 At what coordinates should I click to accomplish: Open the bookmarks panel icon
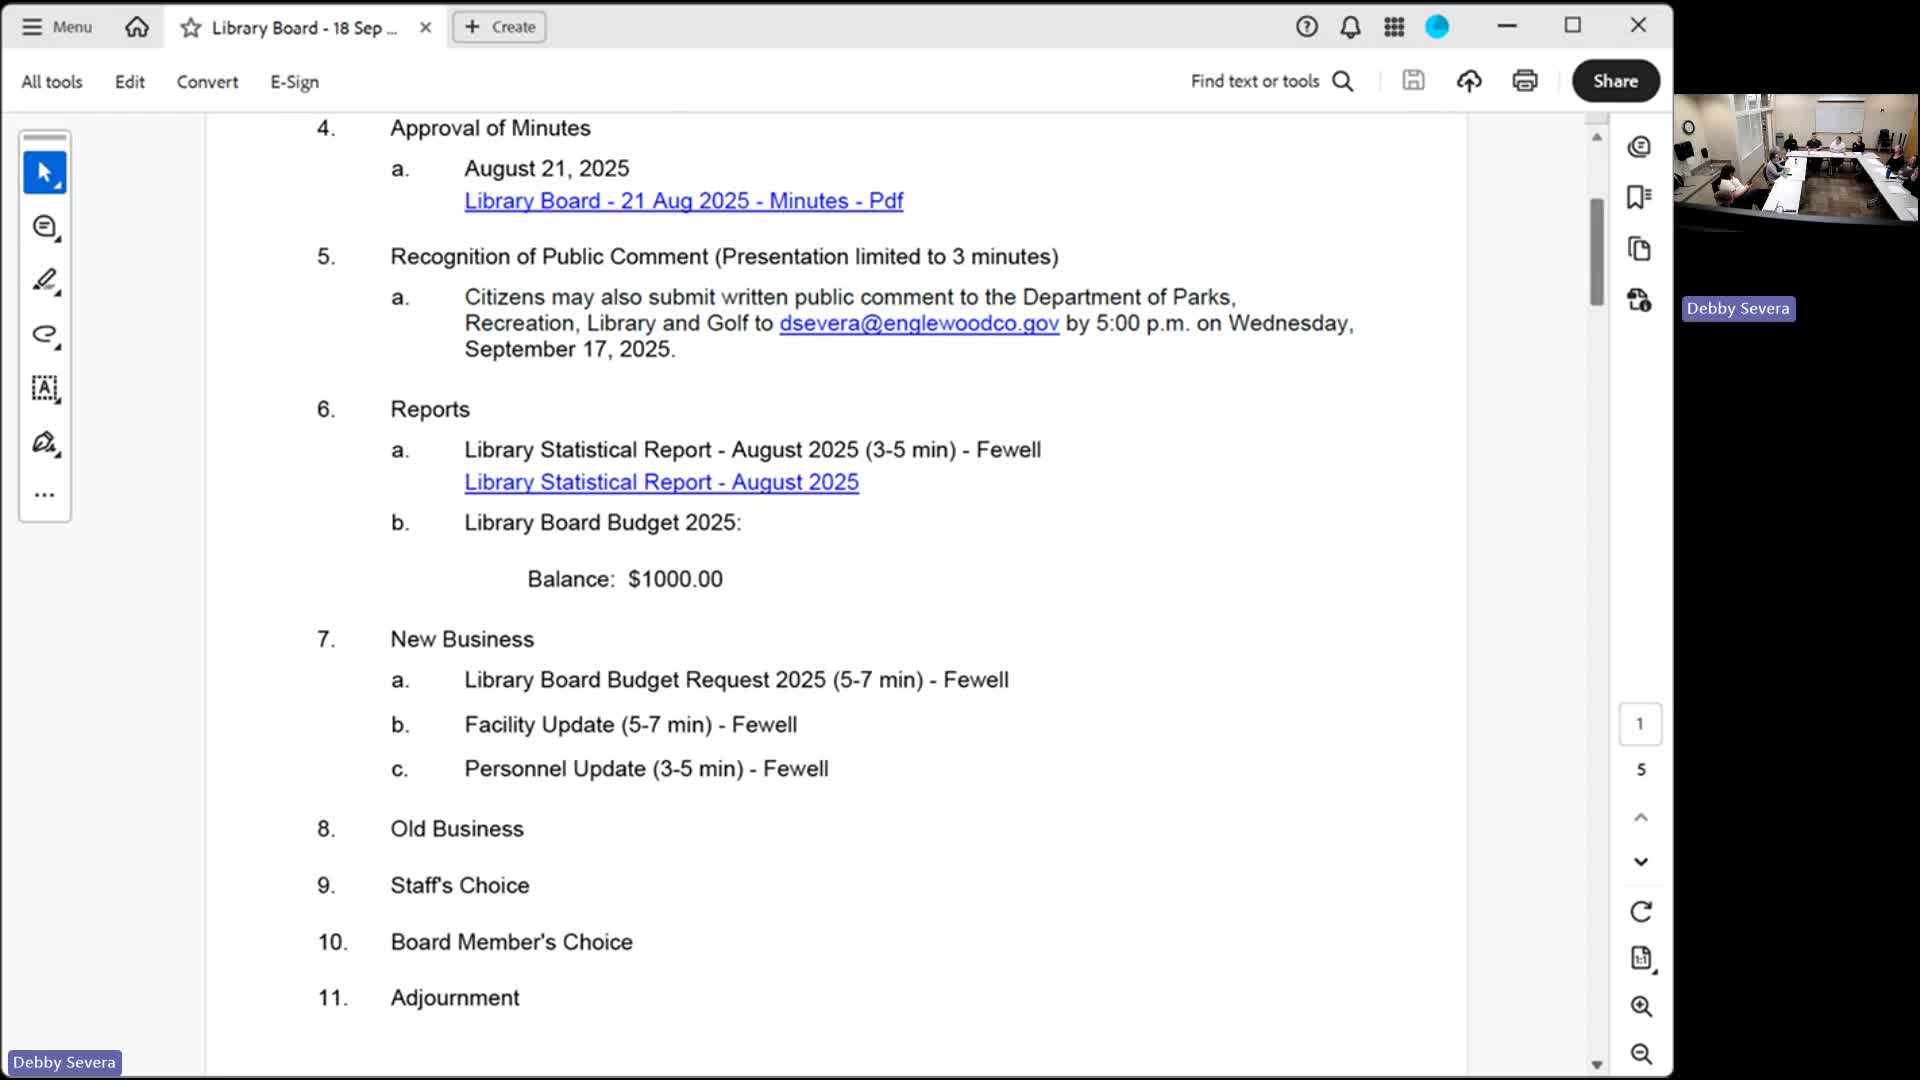[x=1639, y=197]
